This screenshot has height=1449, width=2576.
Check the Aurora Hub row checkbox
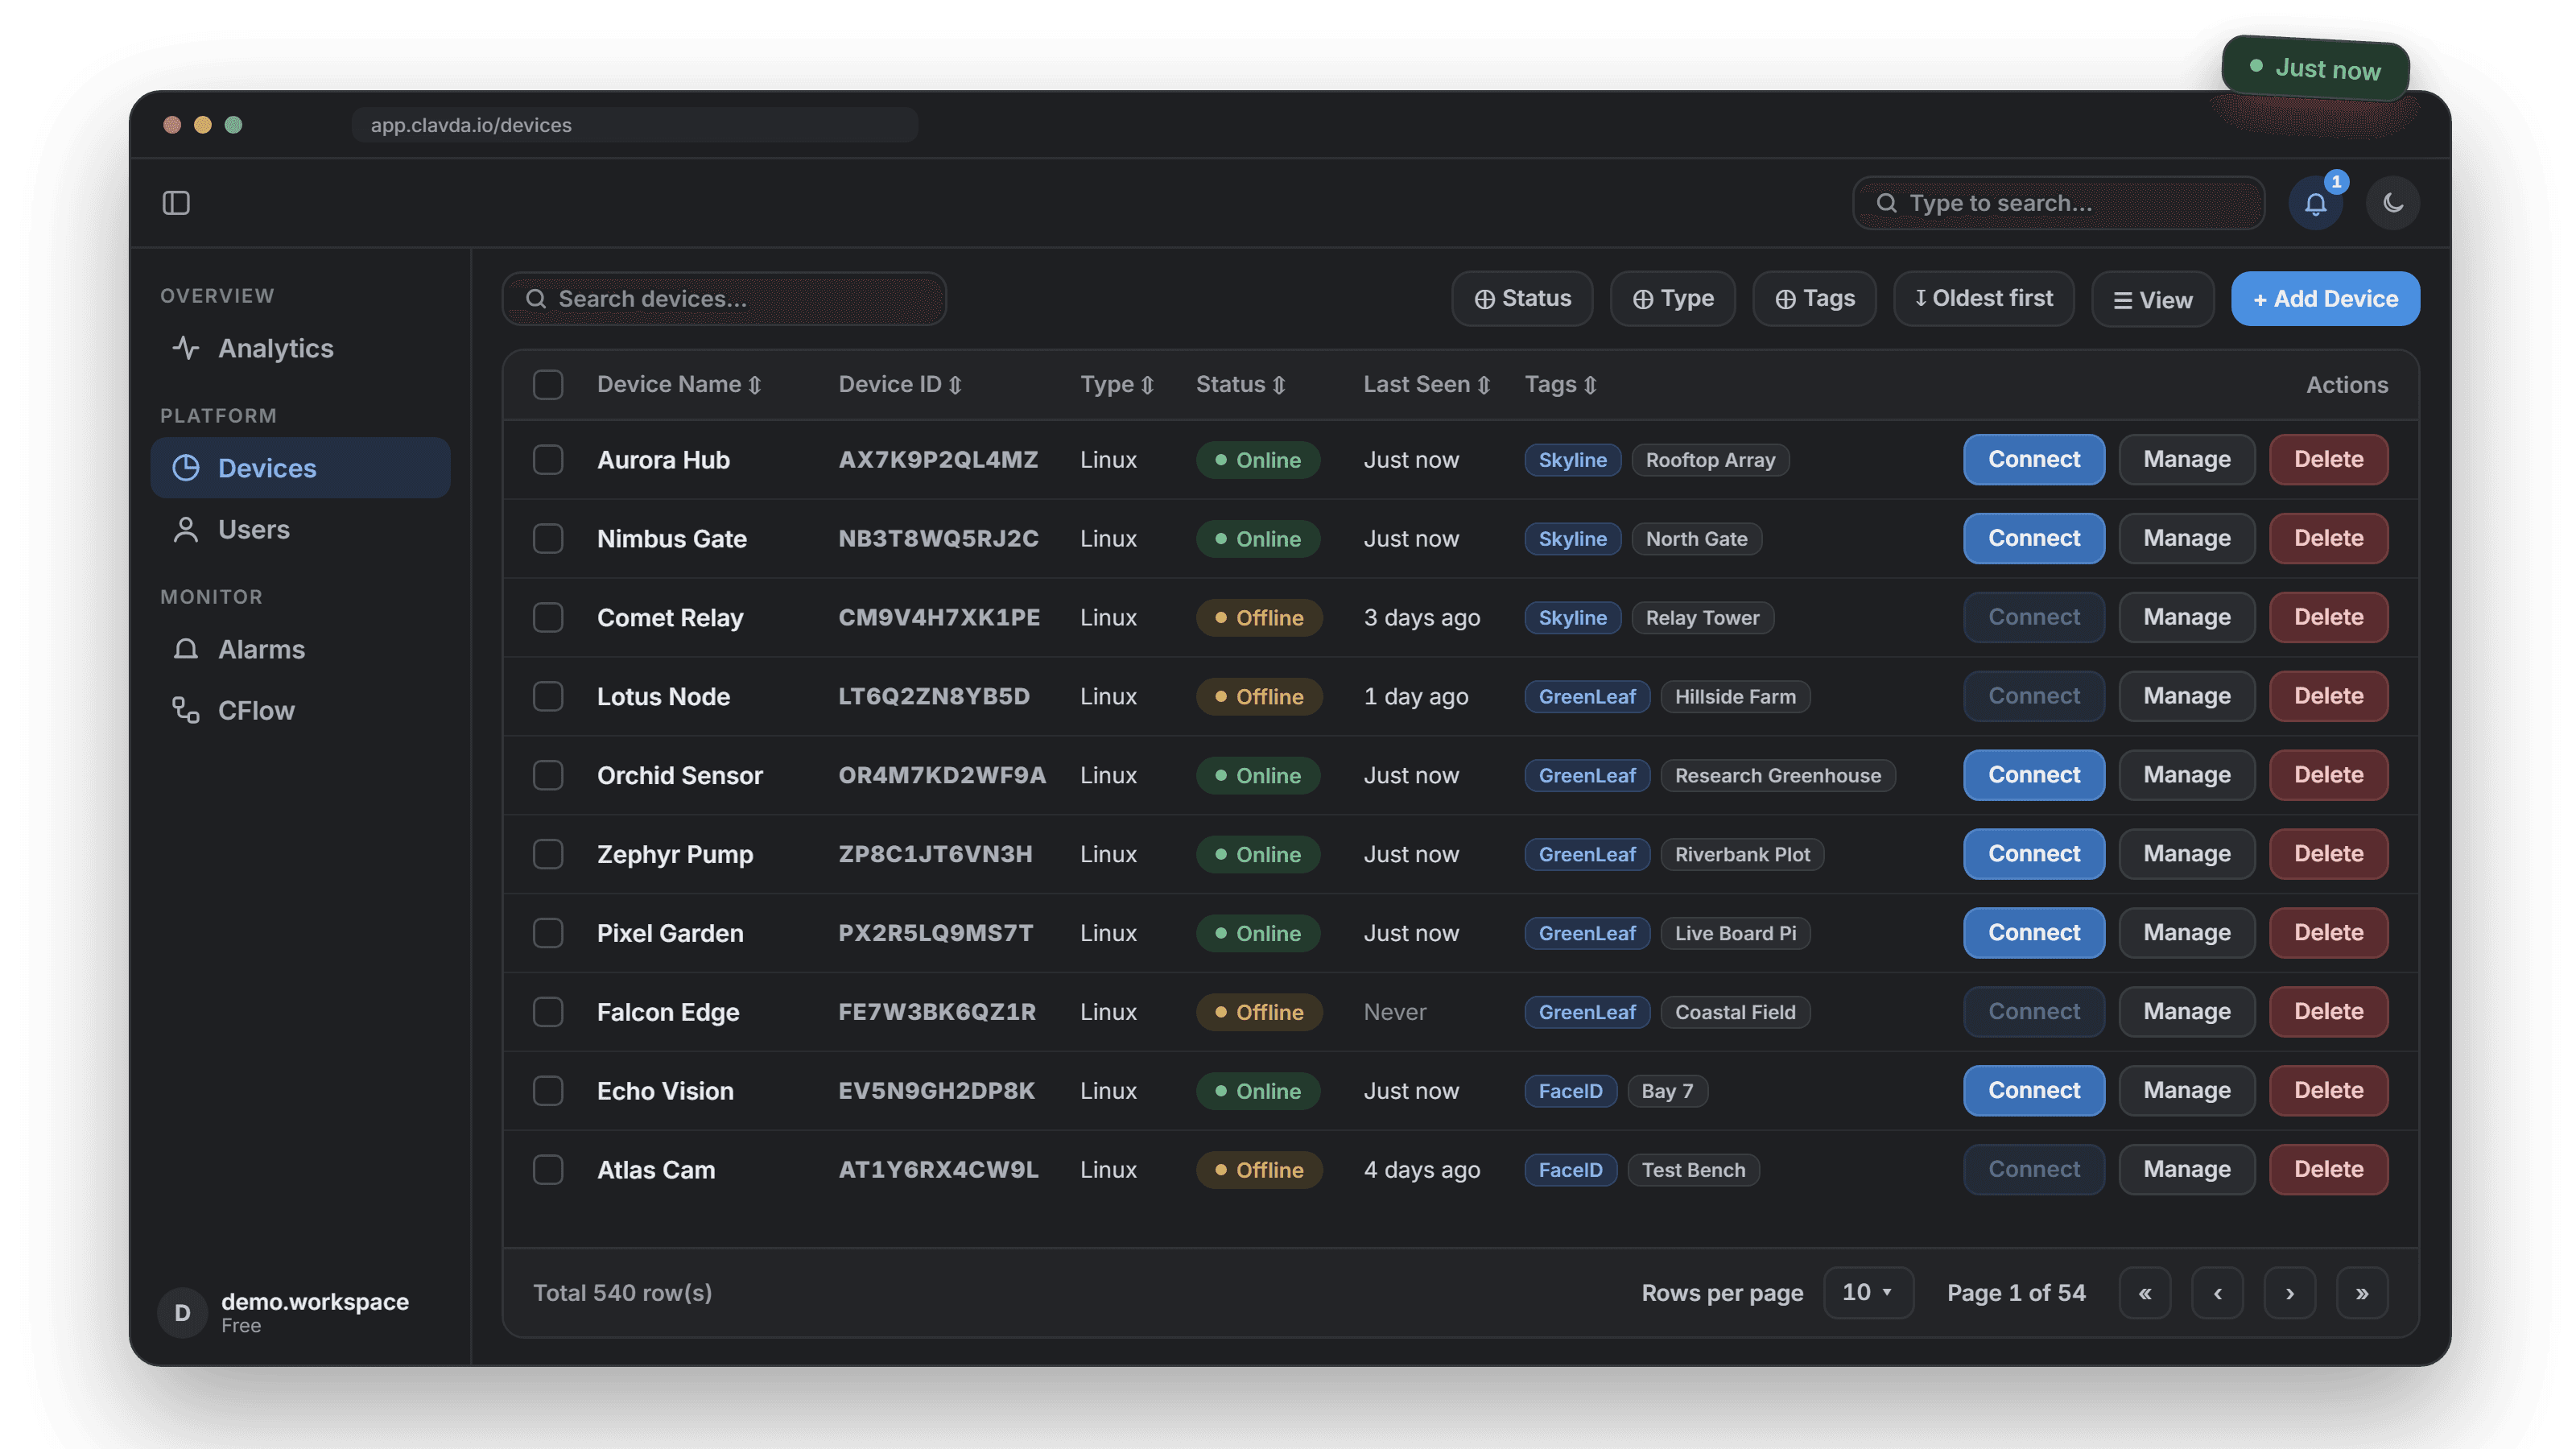click(548, 460)
